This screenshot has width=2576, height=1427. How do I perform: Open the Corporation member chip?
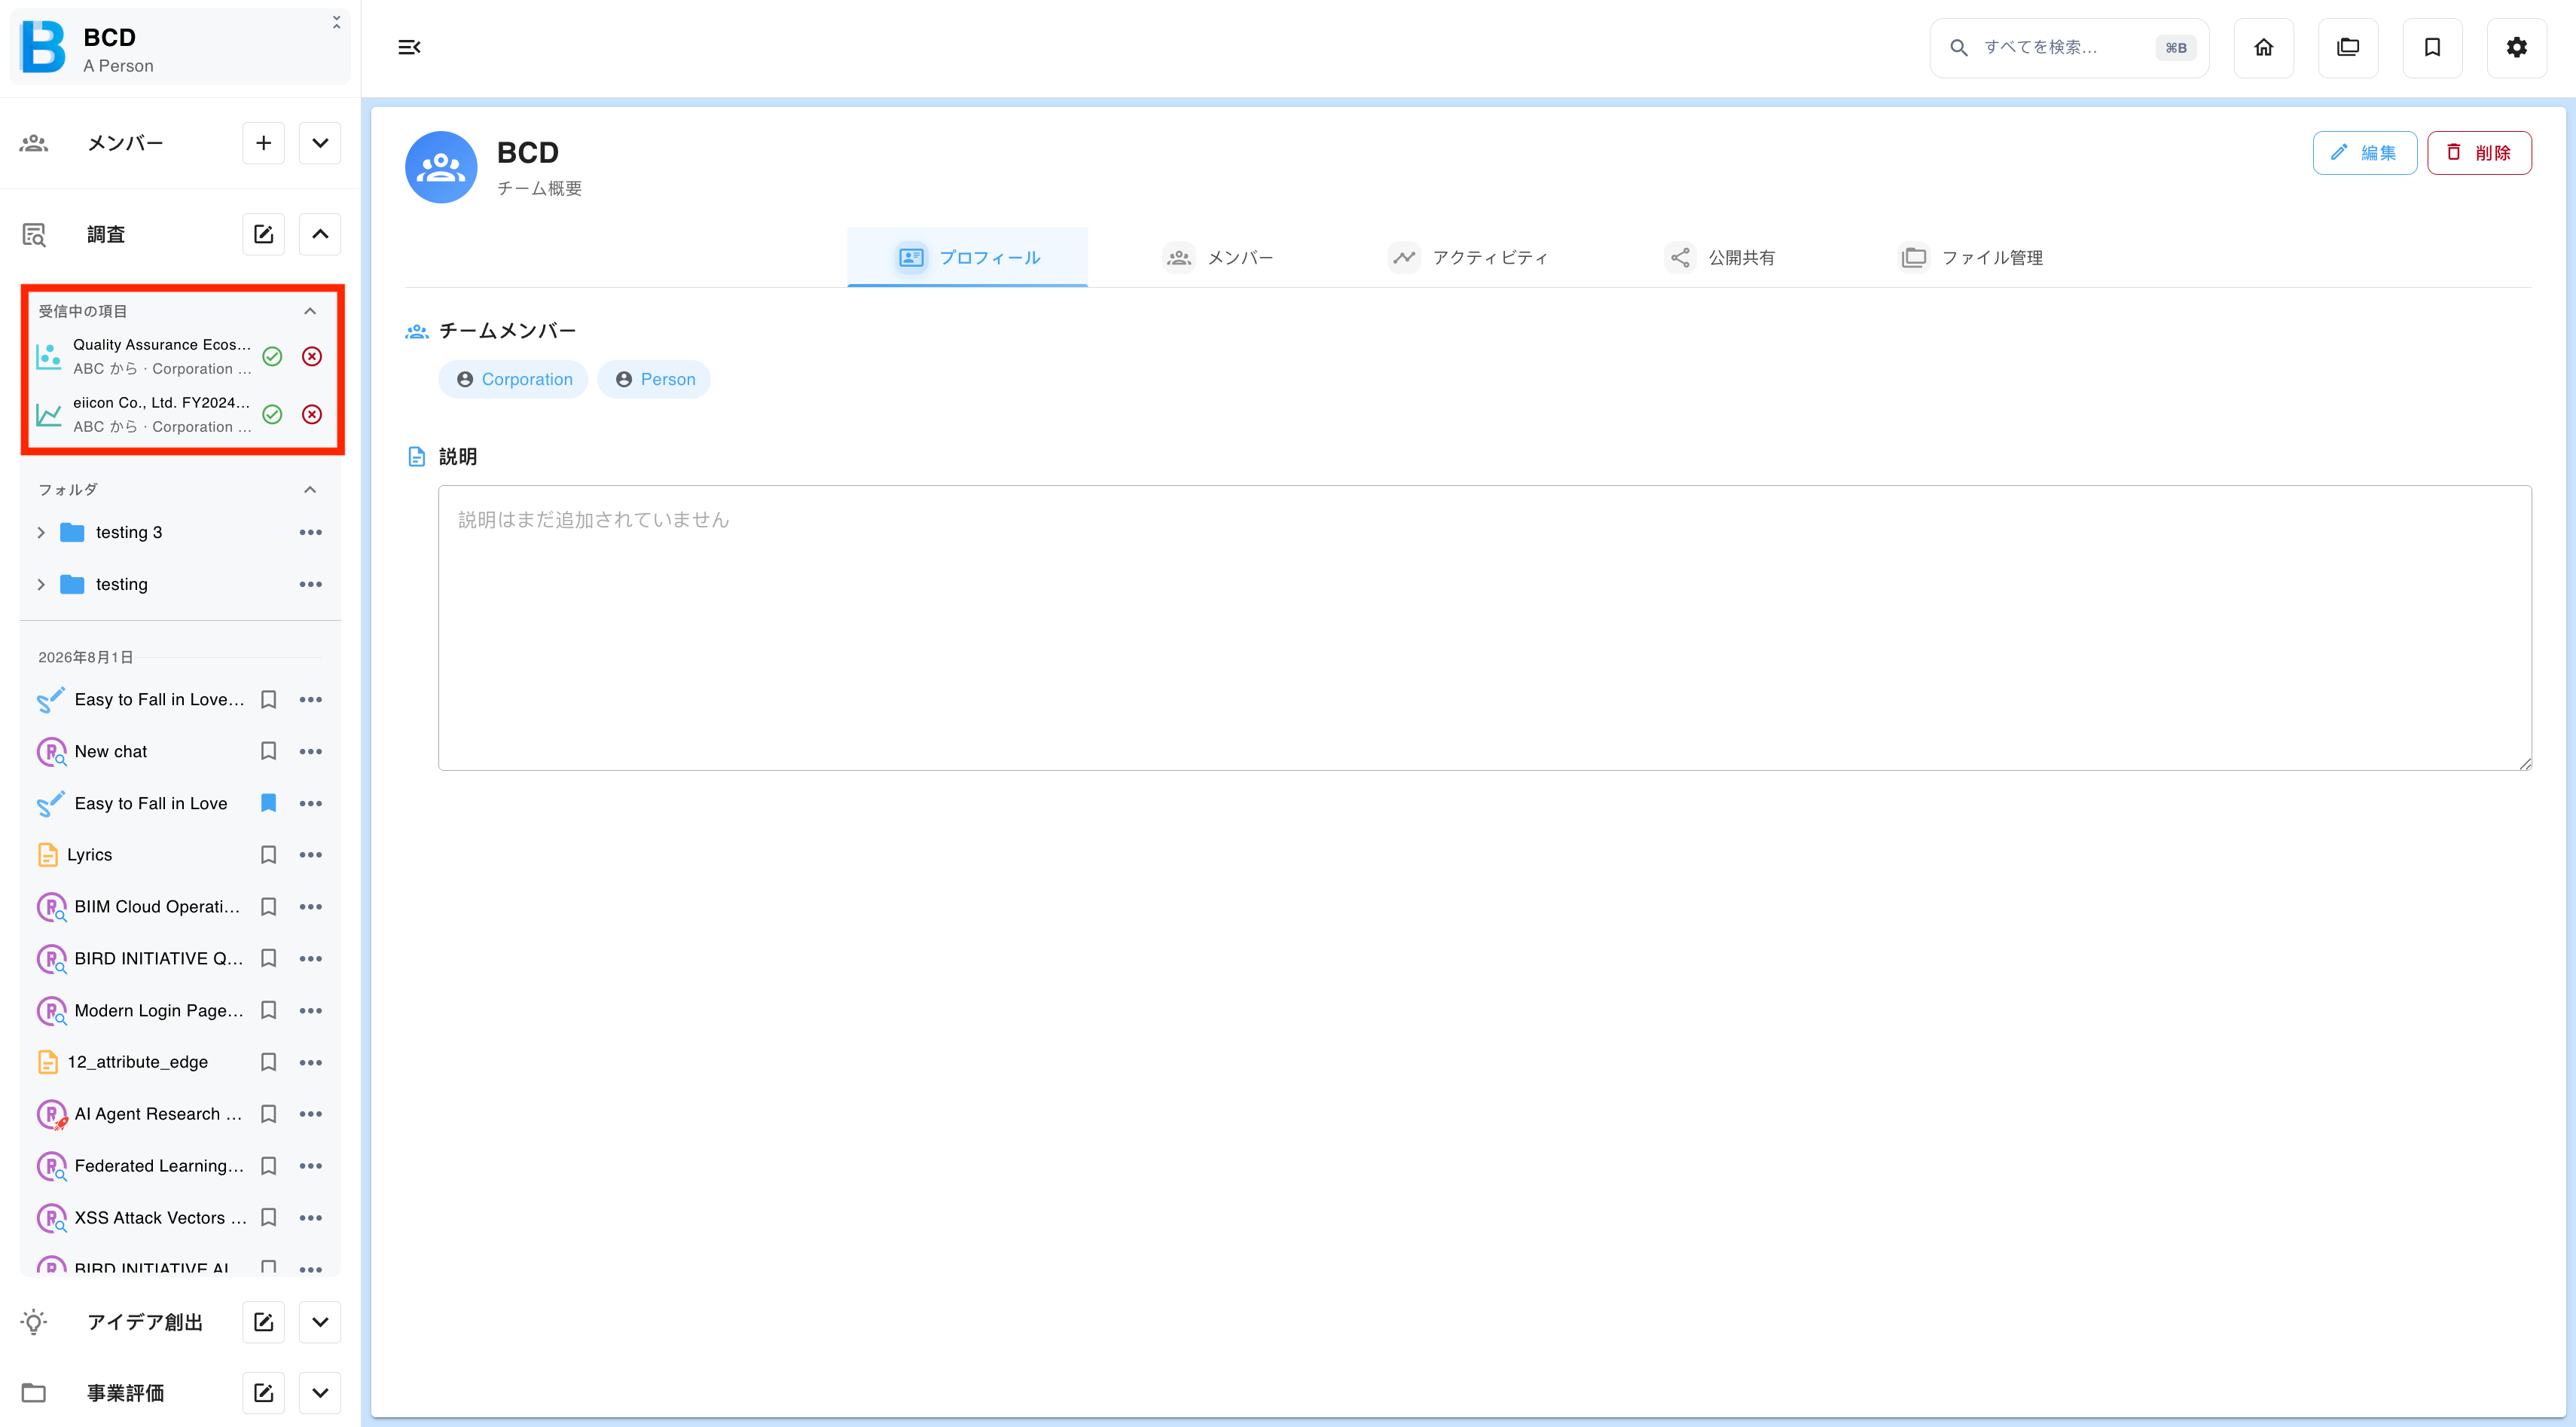(x=513, y=379)
